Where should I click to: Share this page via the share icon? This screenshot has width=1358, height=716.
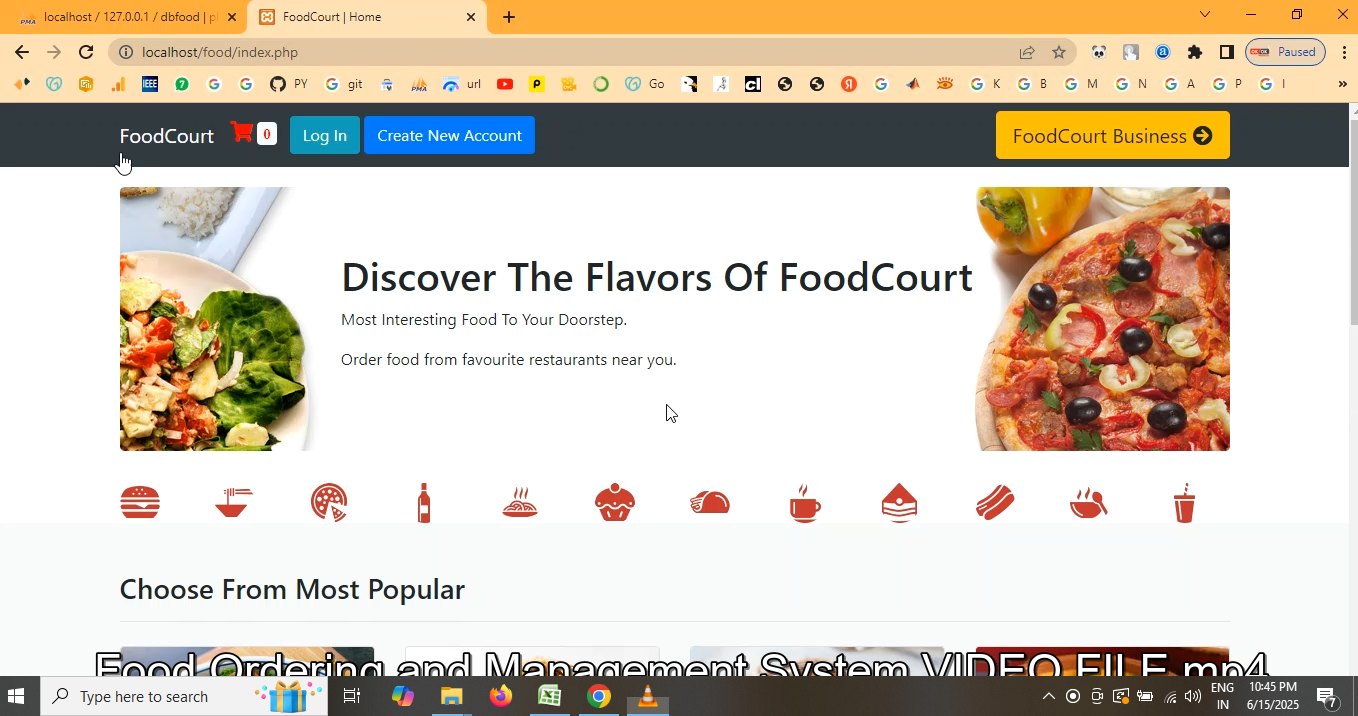[1027, 52]
